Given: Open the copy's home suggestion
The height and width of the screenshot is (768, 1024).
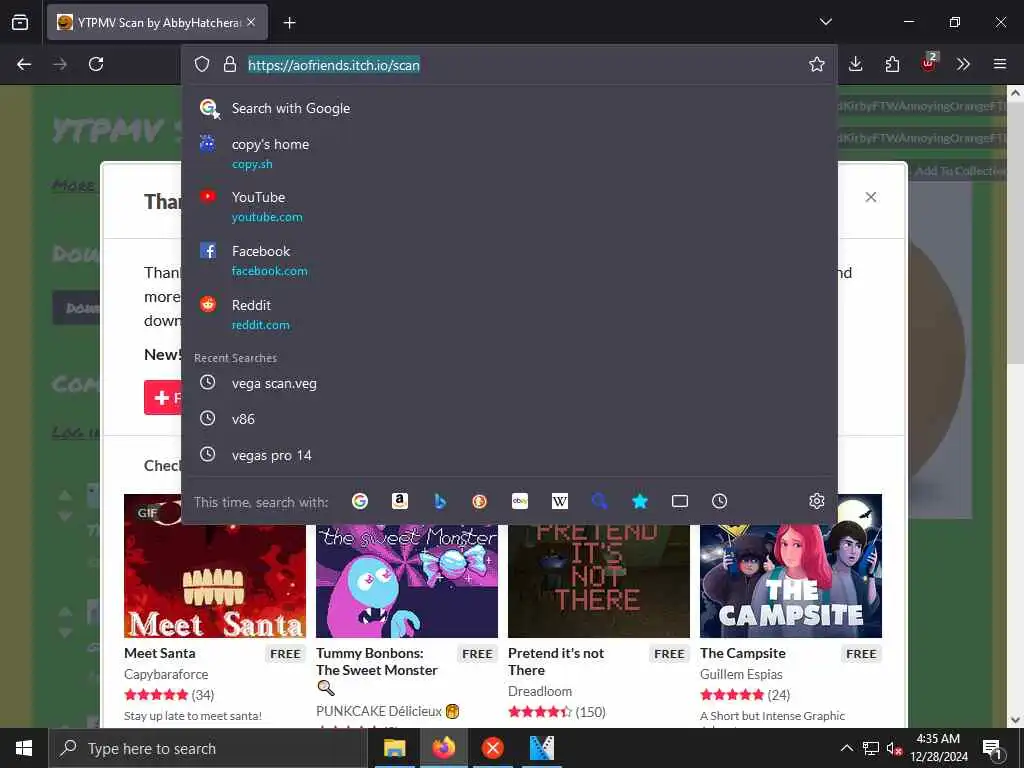Looking at the screenshot, I should [x=509, y=153].
